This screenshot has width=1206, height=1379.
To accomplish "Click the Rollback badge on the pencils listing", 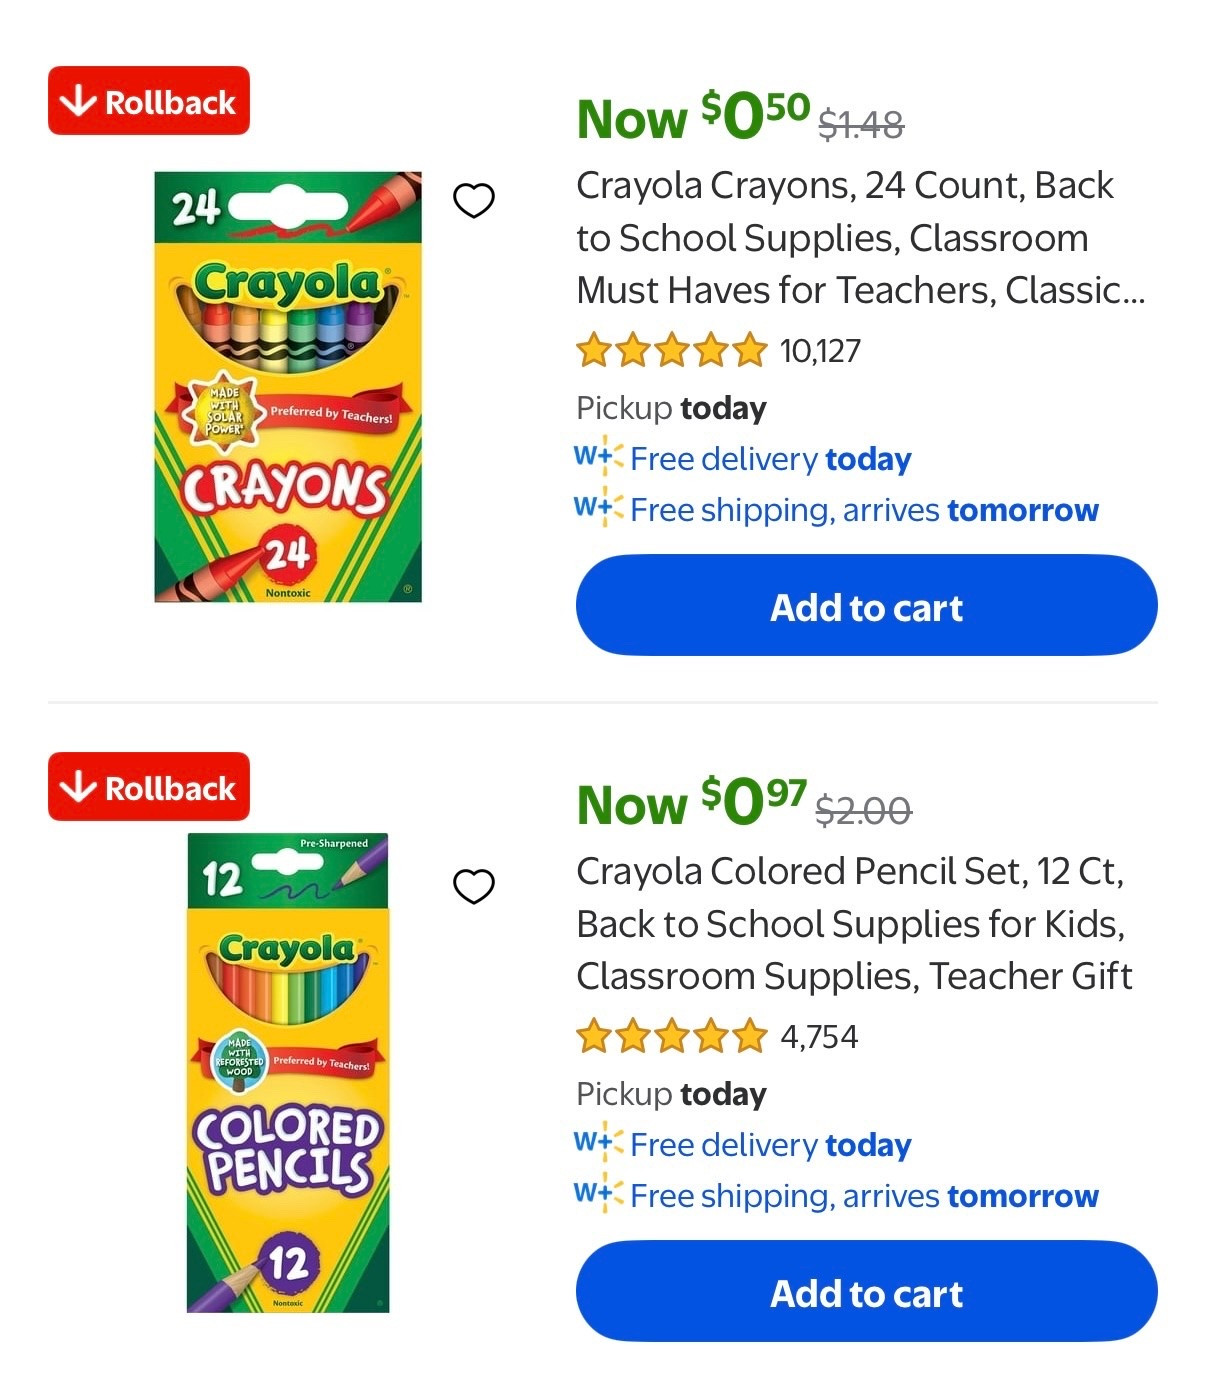I will click(x=148, y=787).
